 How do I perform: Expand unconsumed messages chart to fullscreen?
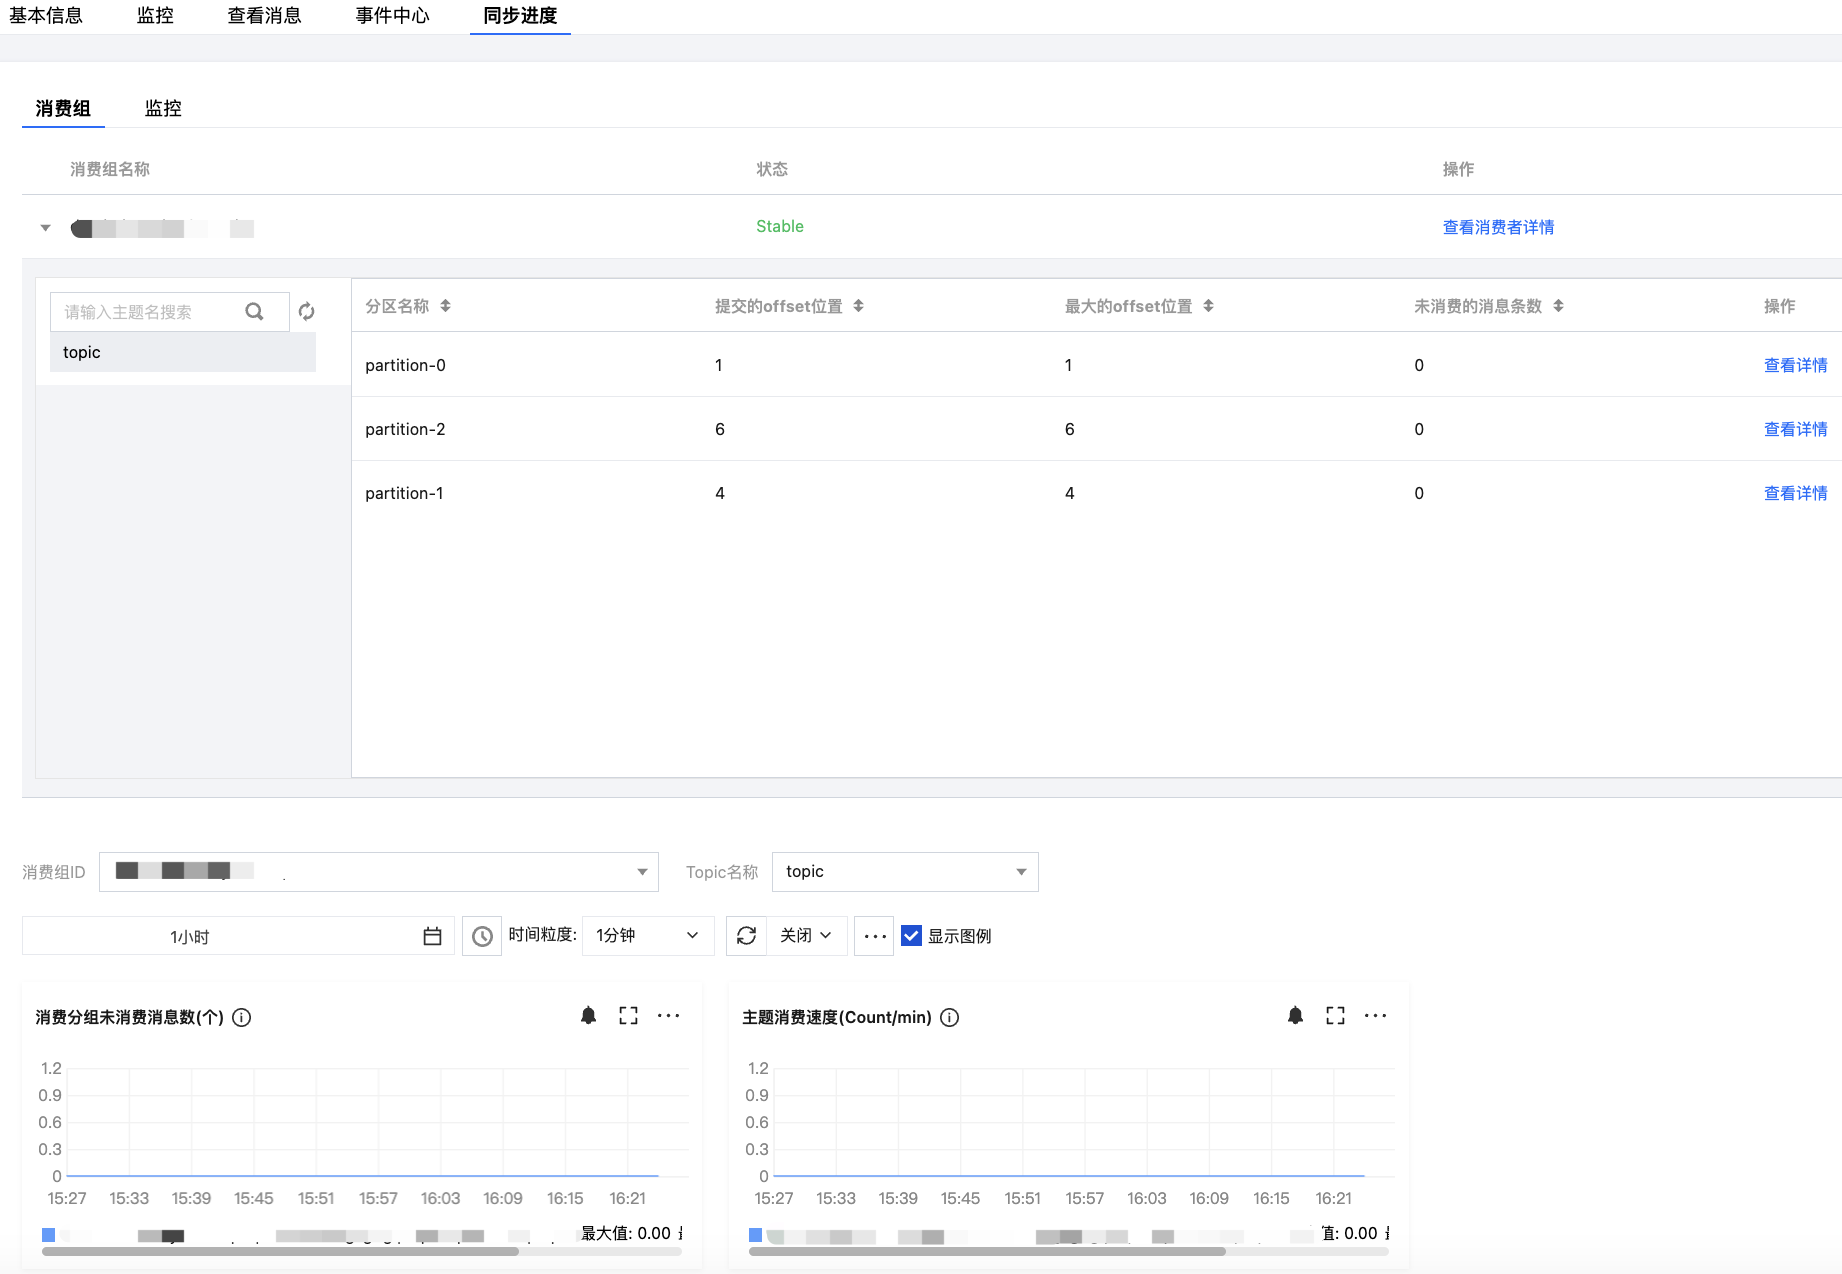point(628,1016)
